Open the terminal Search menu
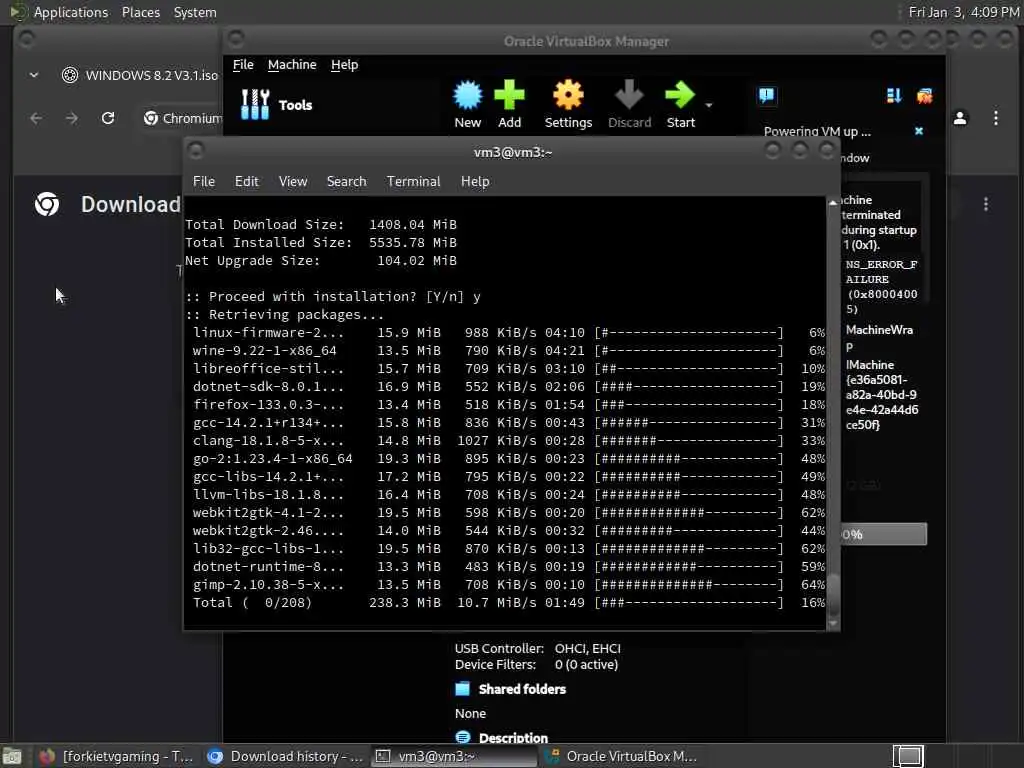Image resolution: width=1024 pixels, height=768 pixels. (x=346, y=182)
